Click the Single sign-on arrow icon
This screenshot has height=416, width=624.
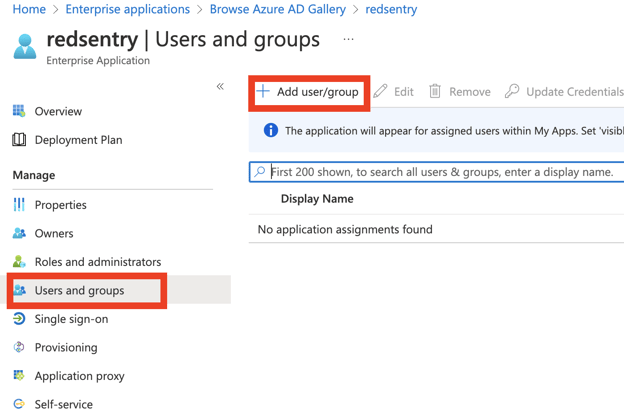pos(19,319)
